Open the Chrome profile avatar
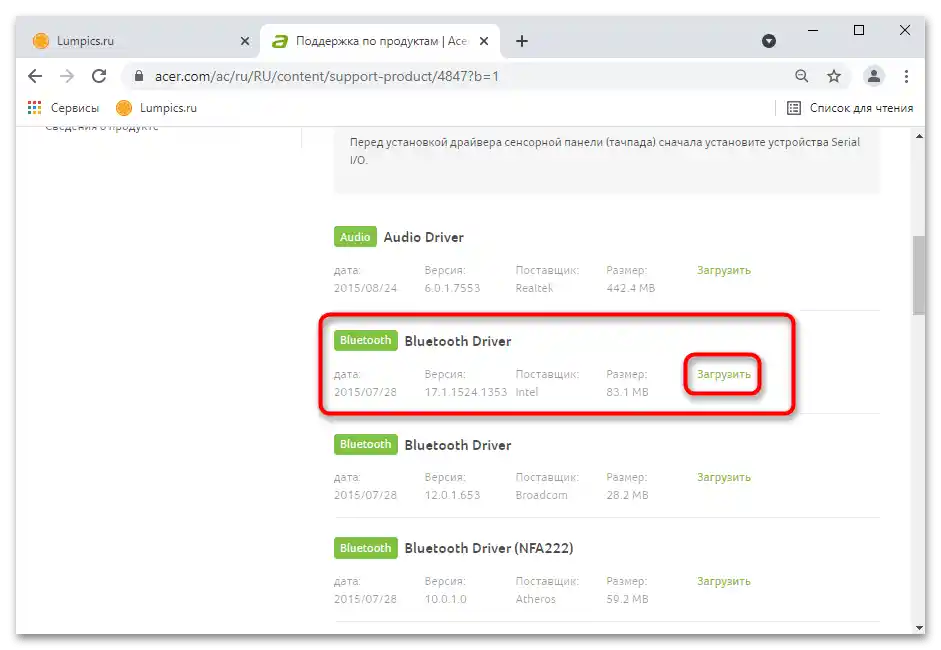941x650 pixels. (874, 76)
